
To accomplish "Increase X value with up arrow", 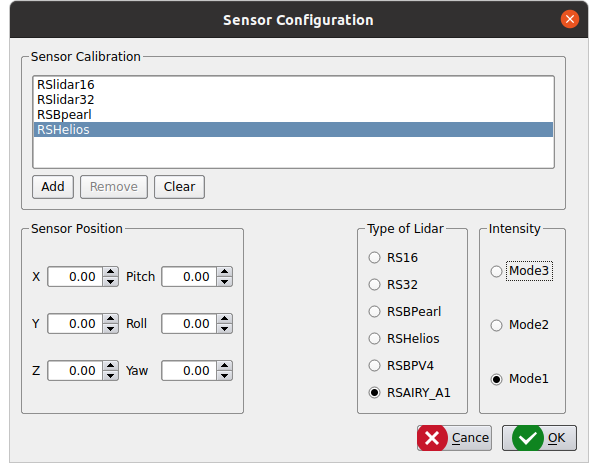I will point(111,271).
